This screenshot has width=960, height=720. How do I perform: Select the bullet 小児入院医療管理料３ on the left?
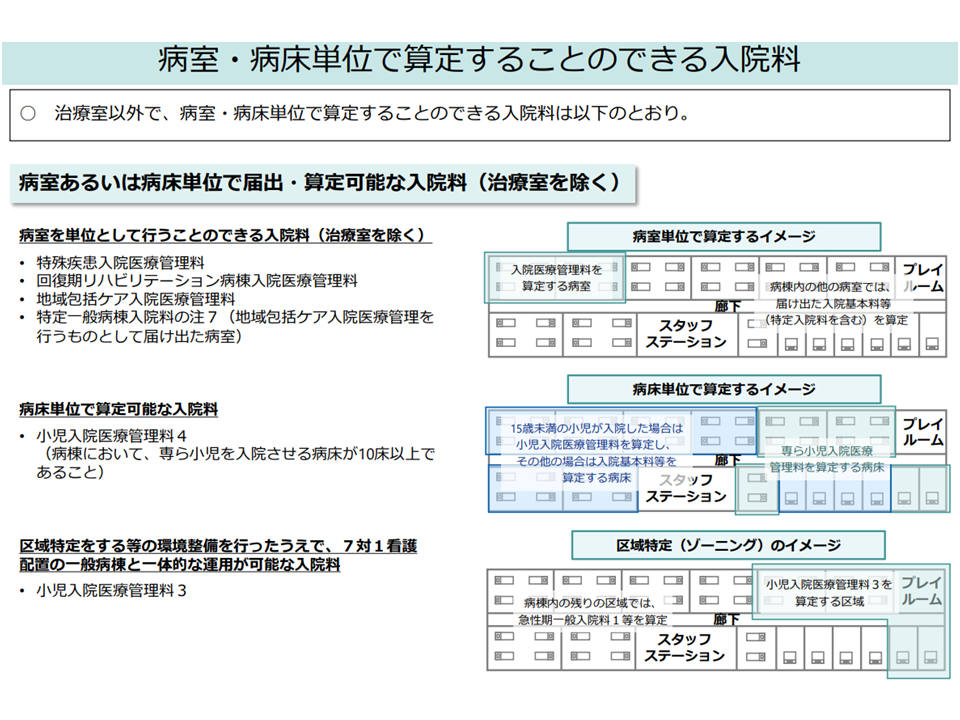tap(112, 590)
